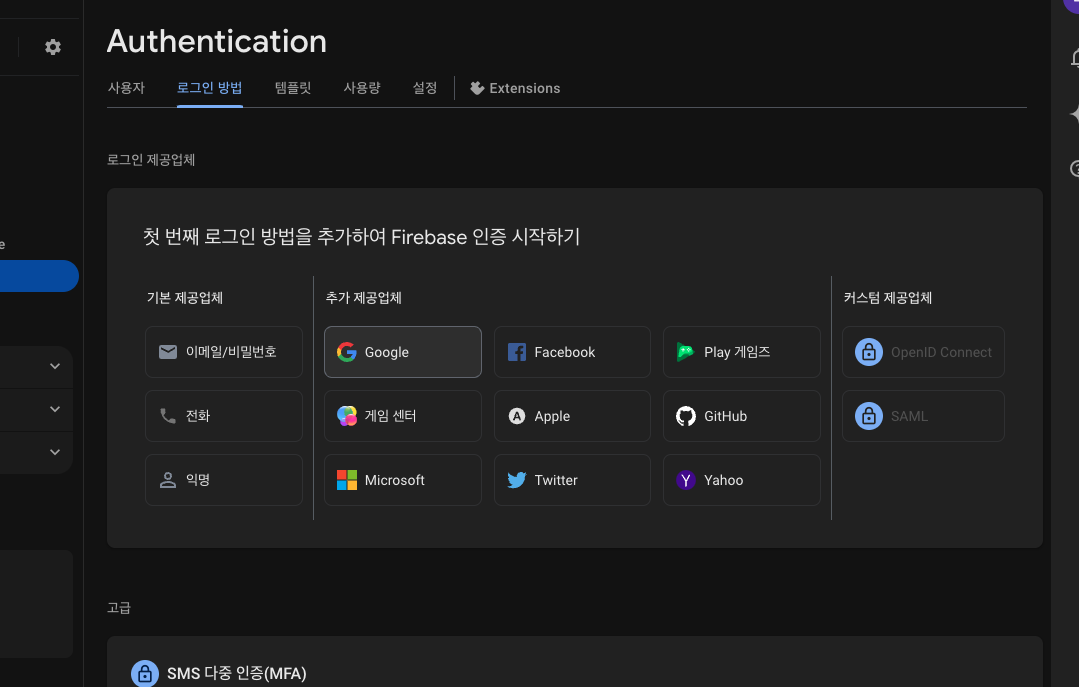This screenshot has width=1079, height=687.
Task: Add Google sign-in provider
Action: pos(403,352)
